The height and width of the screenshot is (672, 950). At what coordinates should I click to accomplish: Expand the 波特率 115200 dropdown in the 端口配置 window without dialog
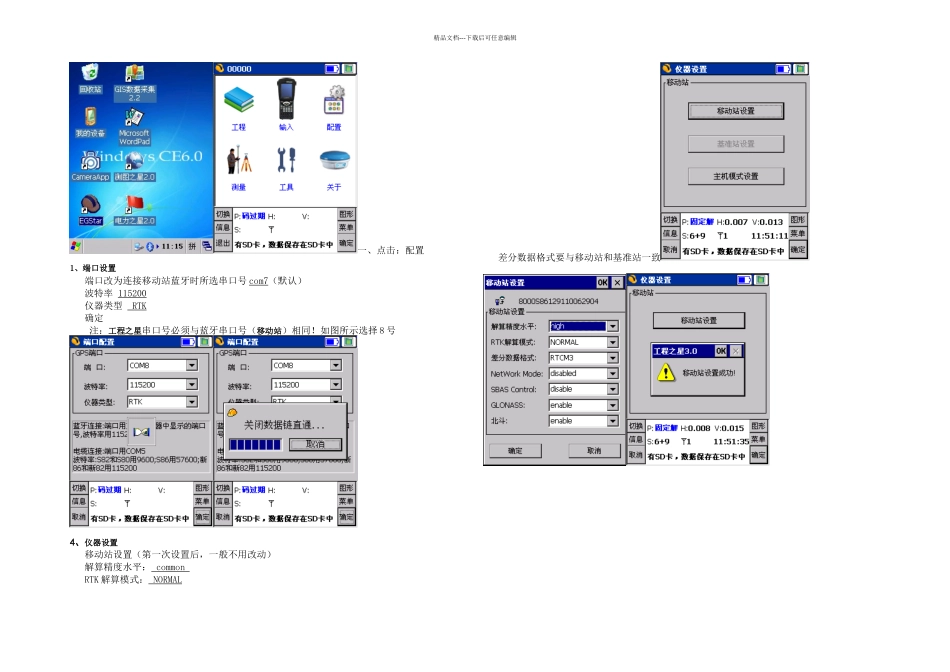191,385
